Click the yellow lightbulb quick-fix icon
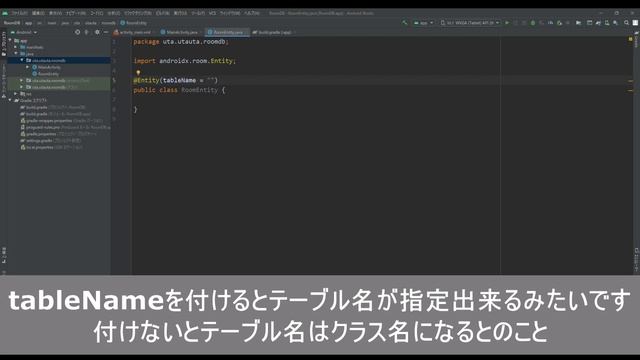 coord(138,73)
